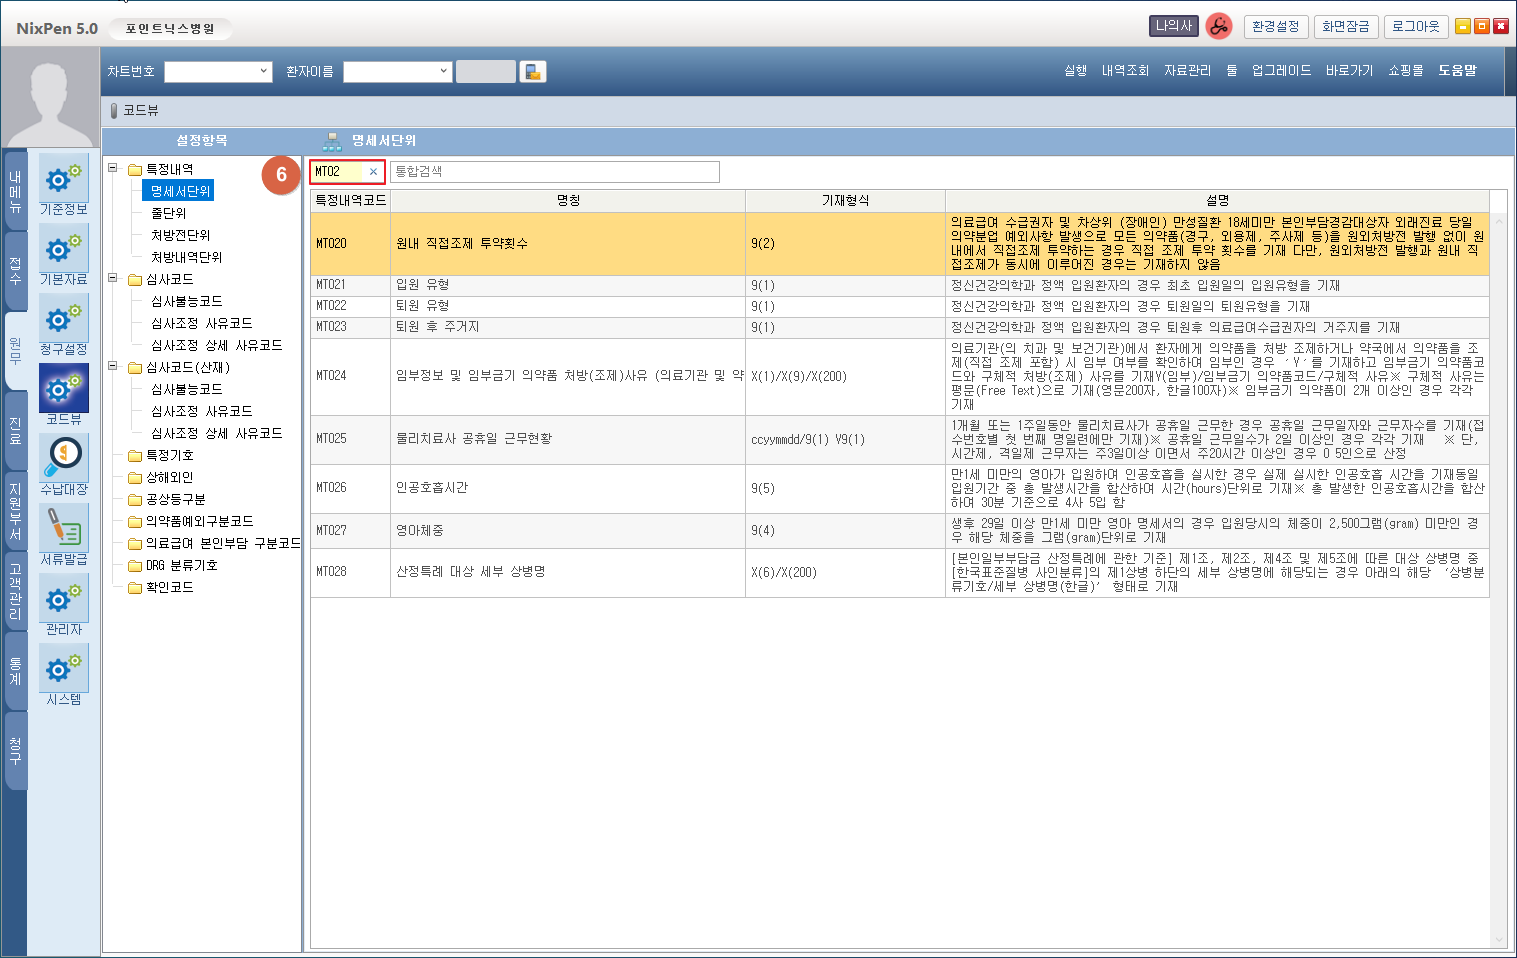Click the 통합검색 search field
Image resolution: width=1517 pixels, height=958 pixels.
coord(554,172)
